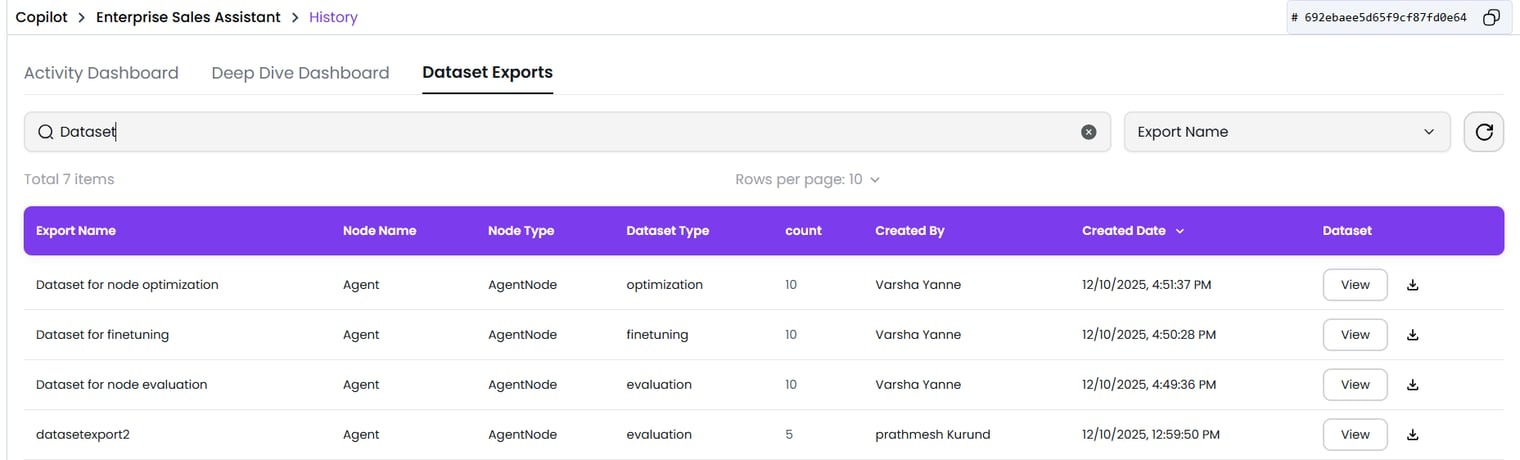The height and width of the screenshot is (460, 1520).
Task: Clear the search field text
Action: tap(1089, 132)
